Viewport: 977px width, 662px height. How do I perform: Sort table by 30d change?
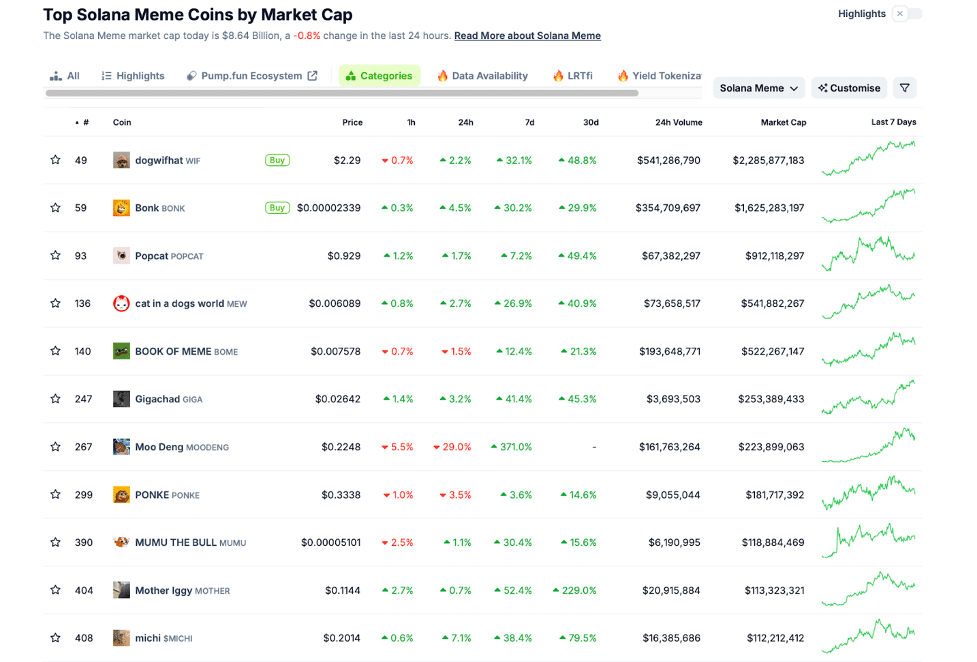click(x=591, y=122)
